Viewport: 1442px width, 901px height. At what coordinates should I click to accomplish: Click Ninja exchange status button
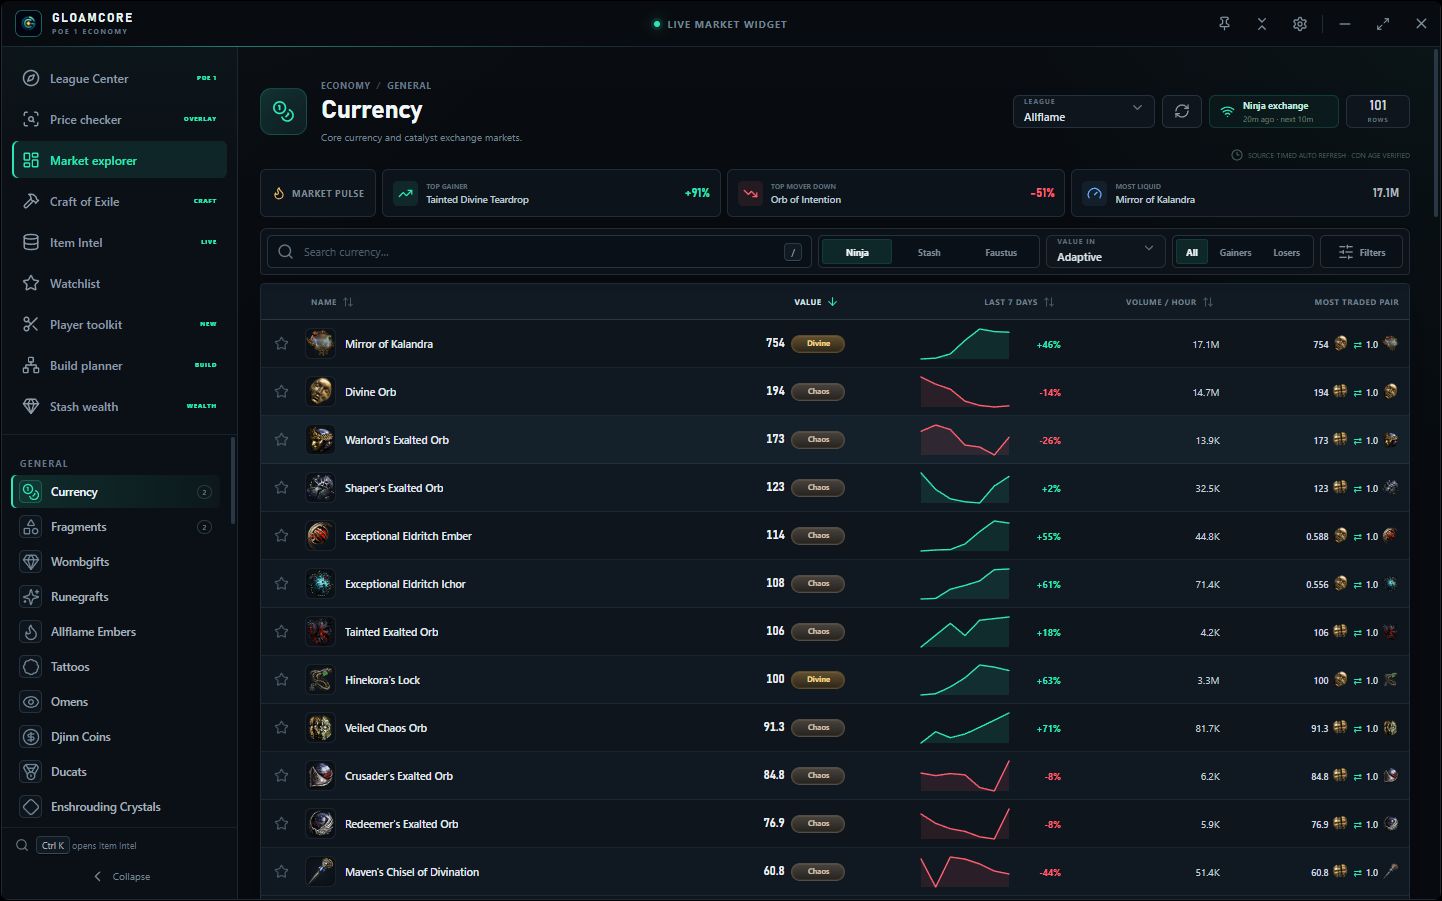click(1274, 111)
